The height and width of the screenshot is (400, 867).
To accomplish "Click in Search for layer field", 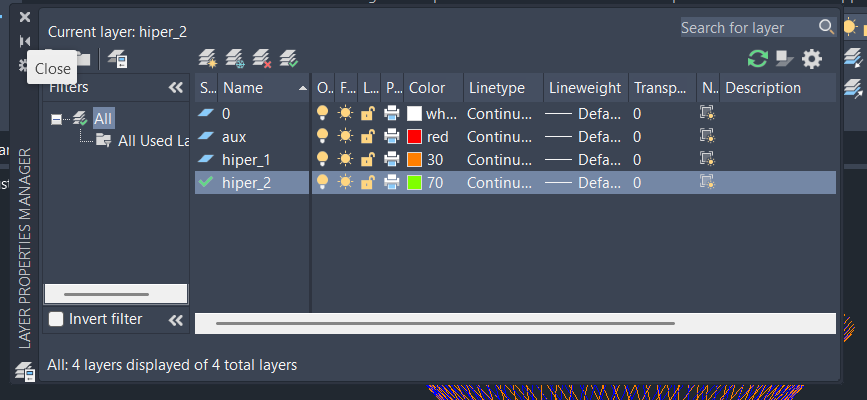I will (x=749, y=27).
